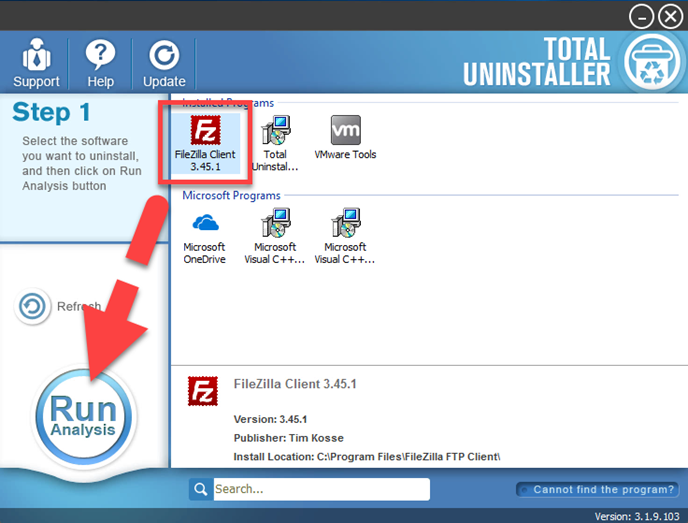Click the 'Version: 3.1.9.103' status text

[637, 516]
